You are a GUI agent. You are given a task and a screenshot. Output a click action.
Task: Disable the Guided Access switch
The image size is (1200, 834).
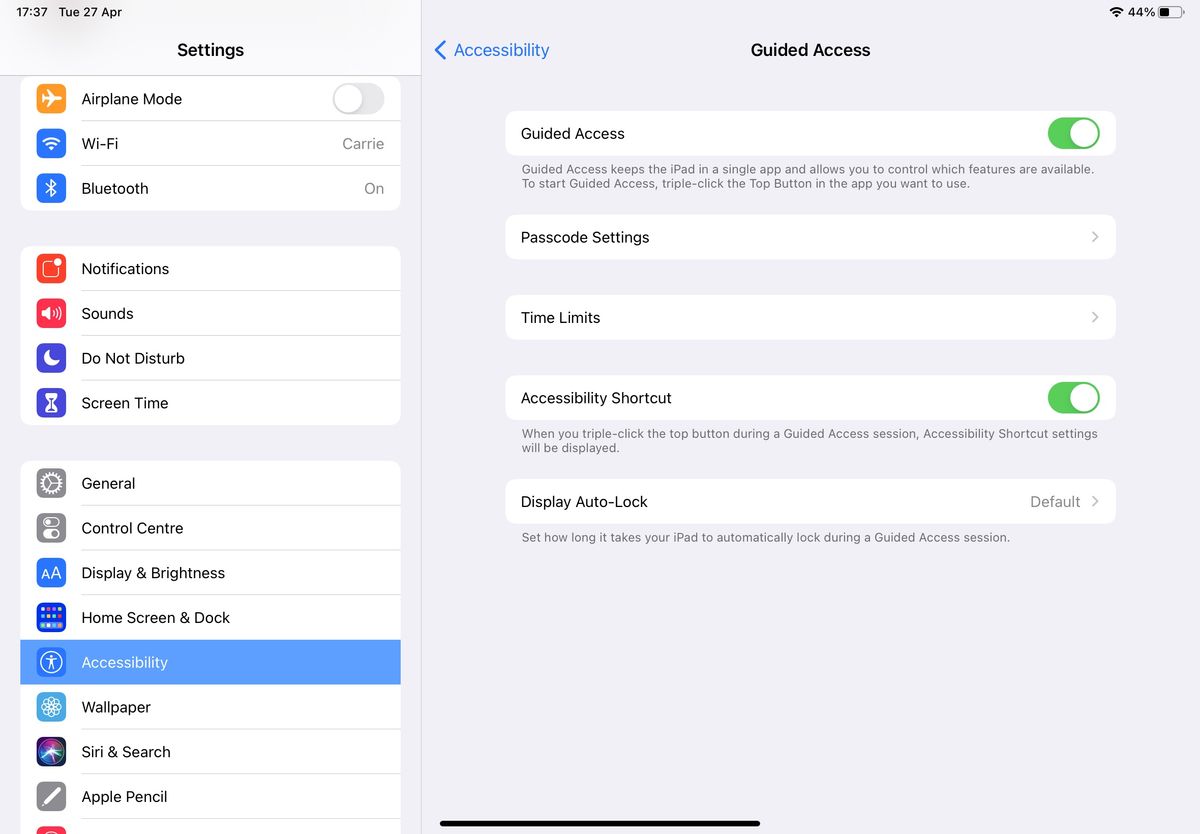[x=1073, y=133]
